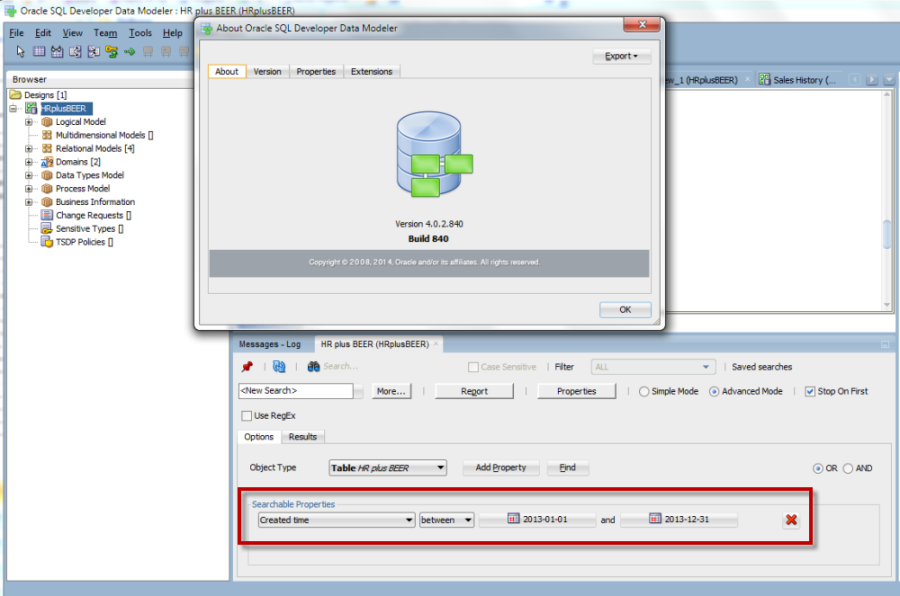Expand the Relational Models tree node
This screenshot has height=596, width=900.
point(30,149)
